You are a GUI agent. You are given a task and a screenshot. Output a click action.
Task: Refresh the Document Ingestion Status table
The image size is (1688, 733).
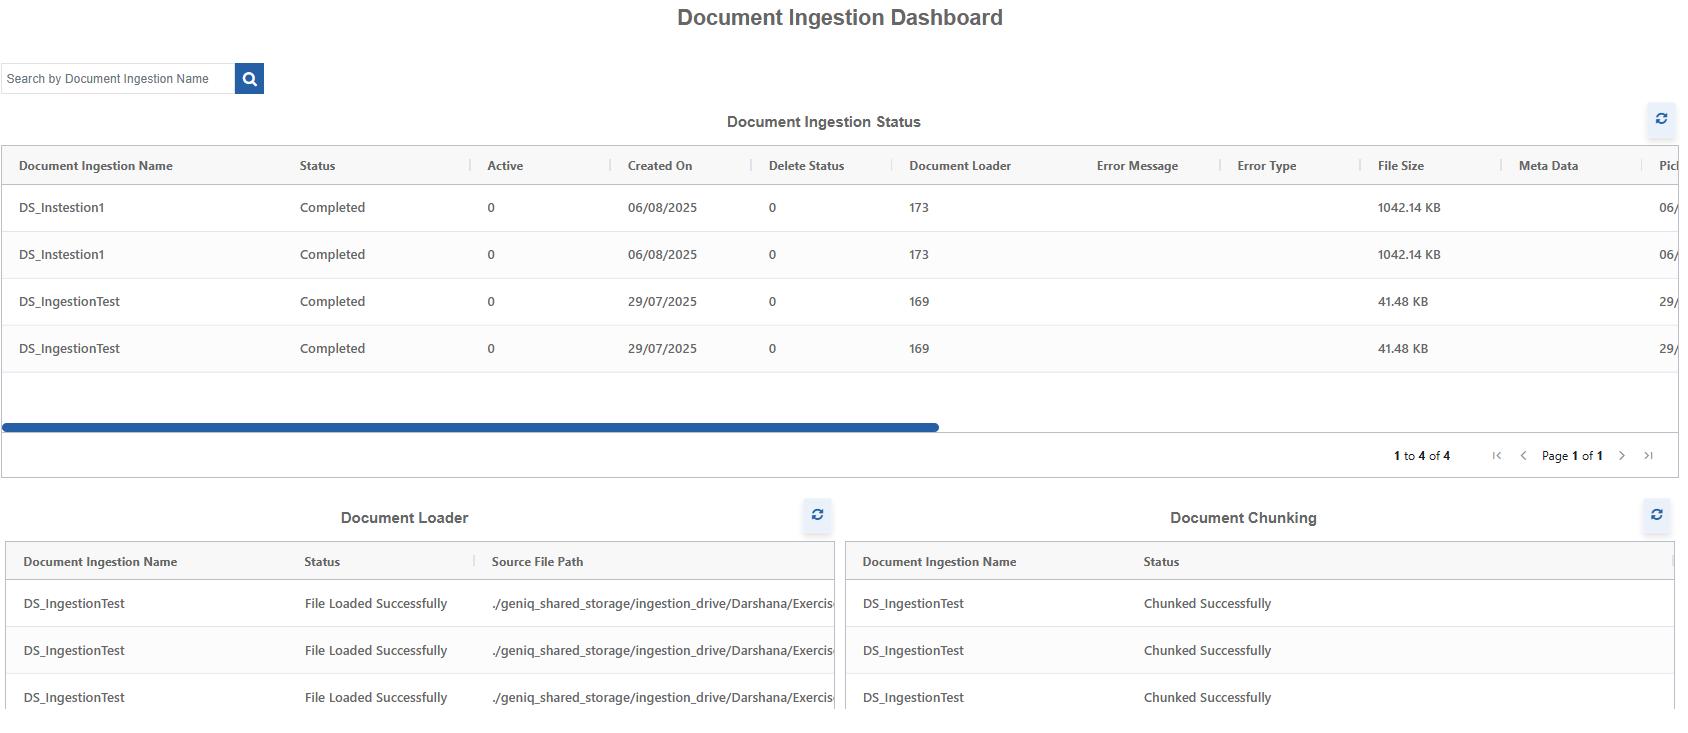click(x=1661, y=119)
